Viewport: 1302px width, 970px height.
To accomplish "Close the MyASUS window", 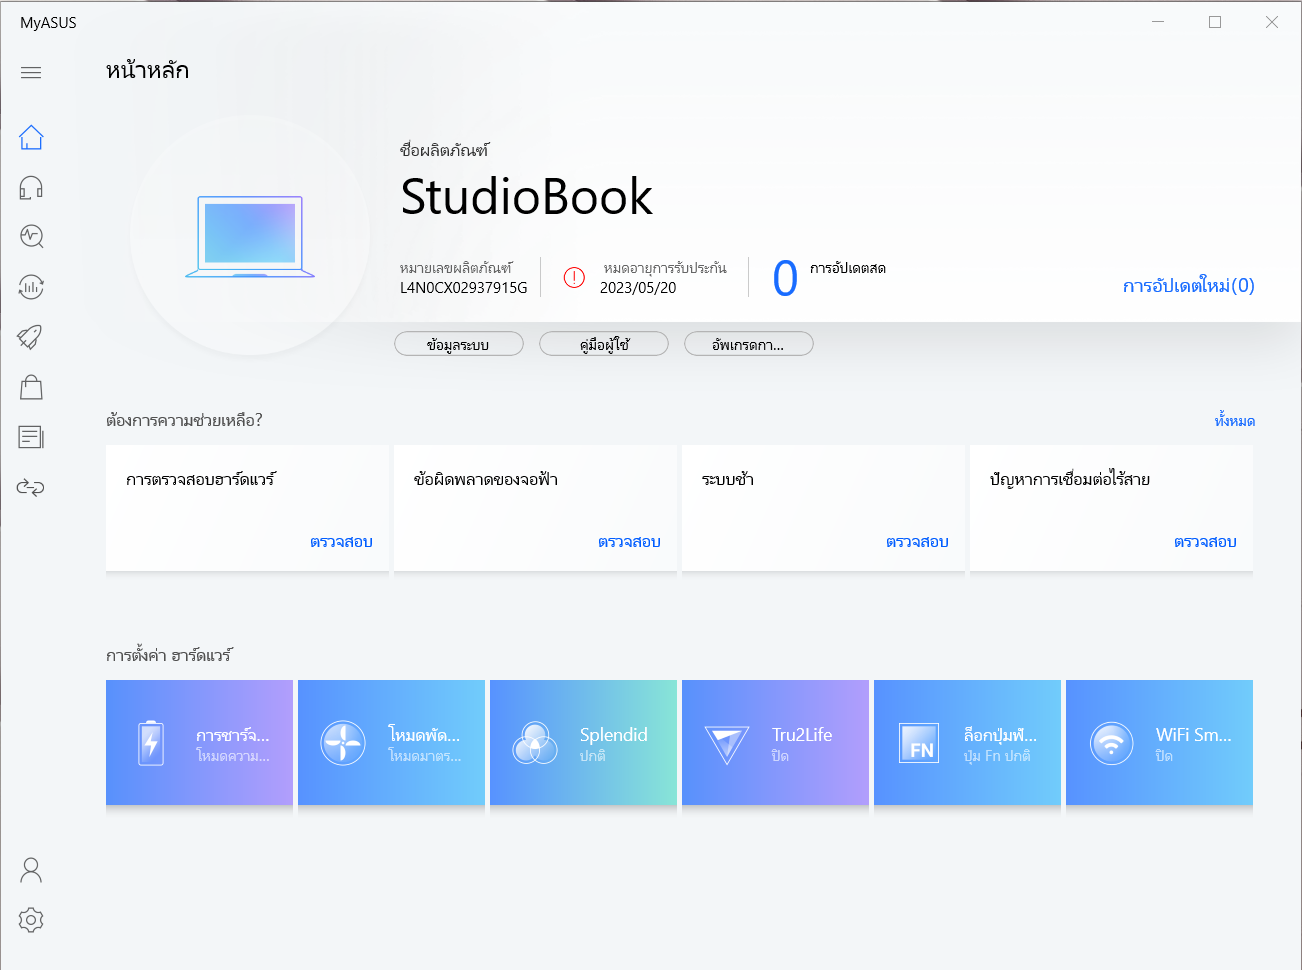I will [1272, 22].
